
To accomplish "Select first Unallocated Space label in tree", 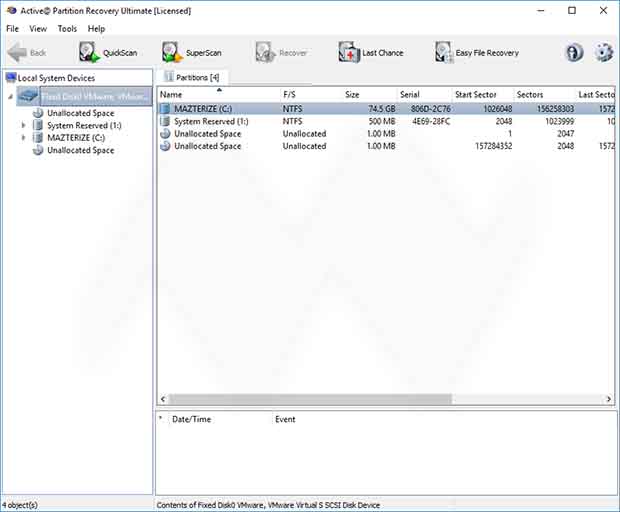I will pos(81,113).
